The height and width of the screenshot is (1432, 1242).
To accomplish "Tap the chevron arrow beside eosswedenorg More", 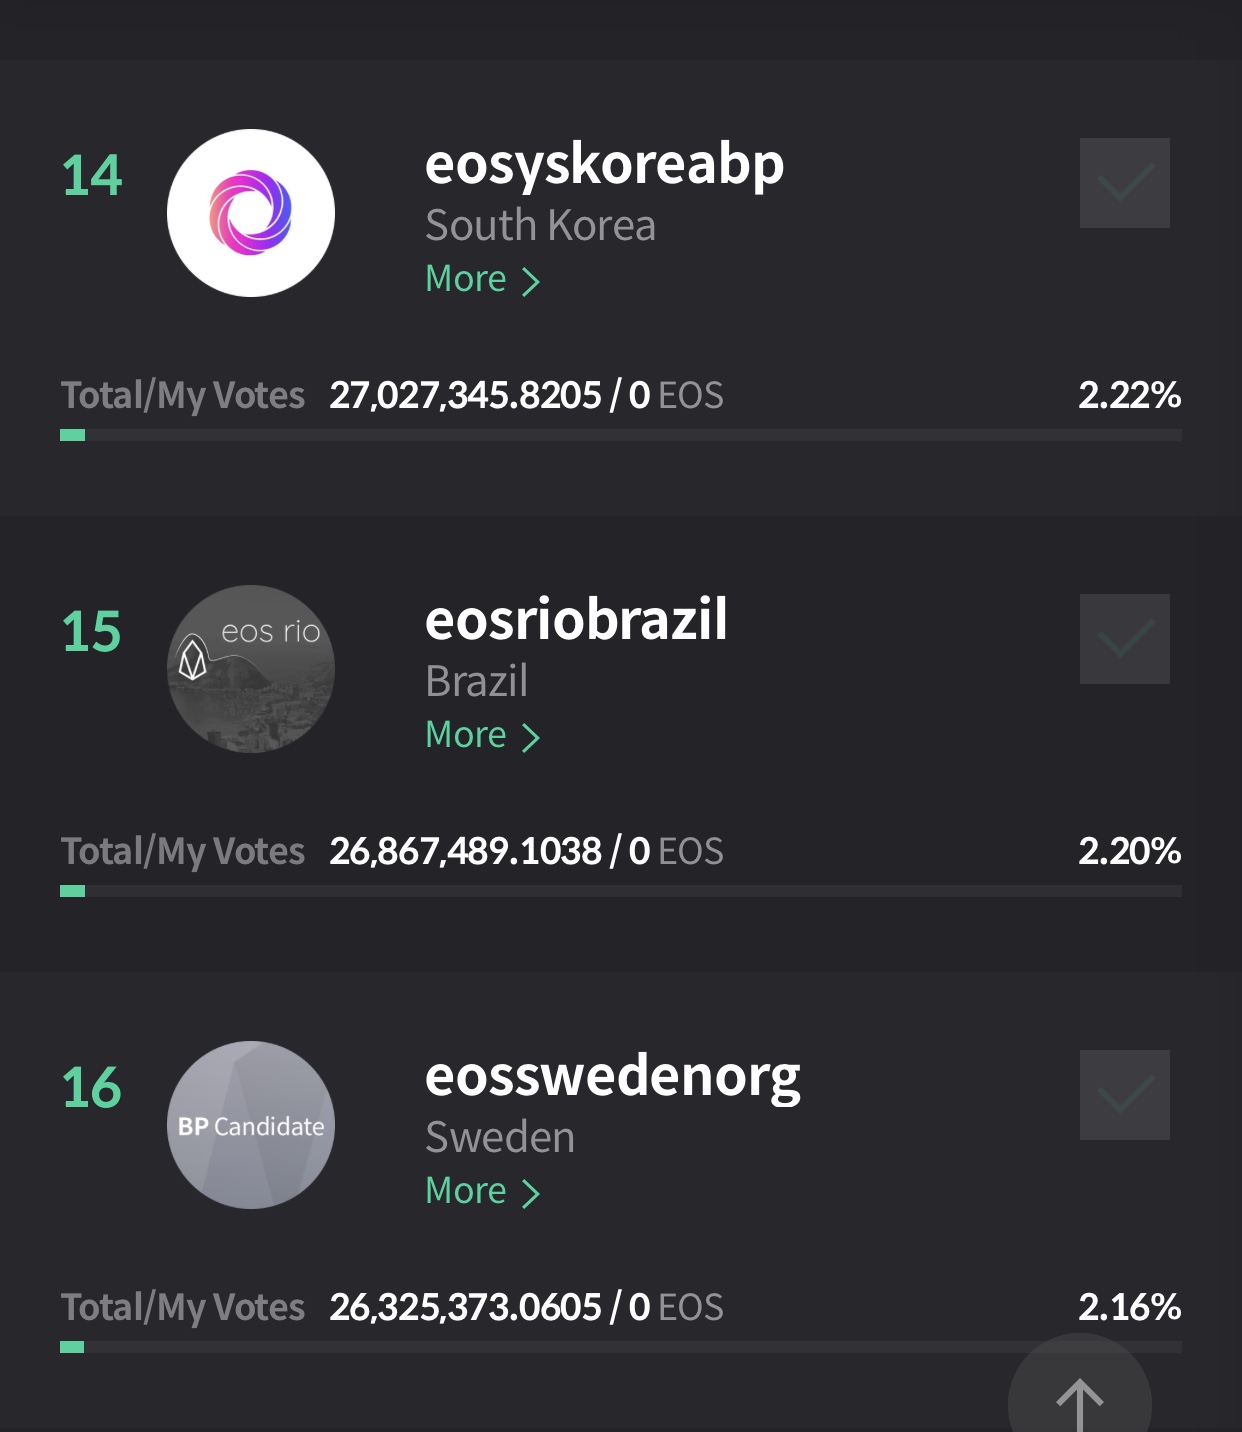I will coord(531,1194).
